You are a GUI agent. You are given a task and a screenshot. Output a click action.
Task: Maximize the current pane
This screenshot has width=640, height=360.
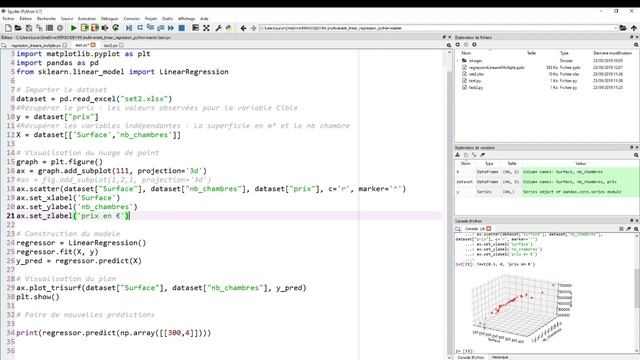[x=196, y=28]
